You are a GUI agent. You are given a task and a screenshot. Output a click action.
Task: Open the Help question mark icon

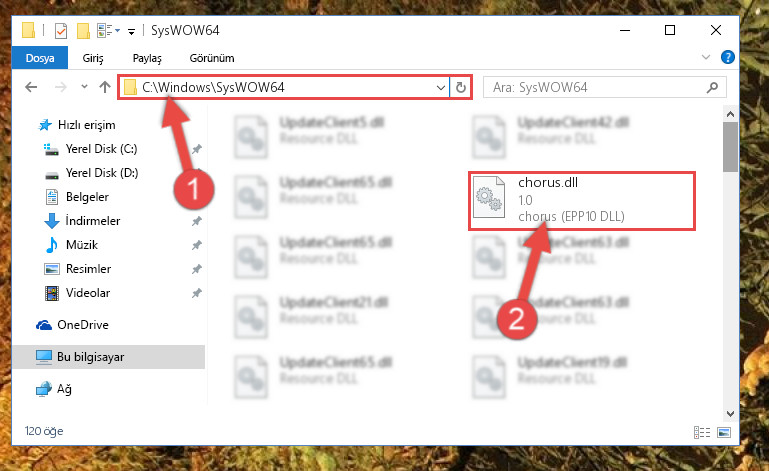(727, 57)
